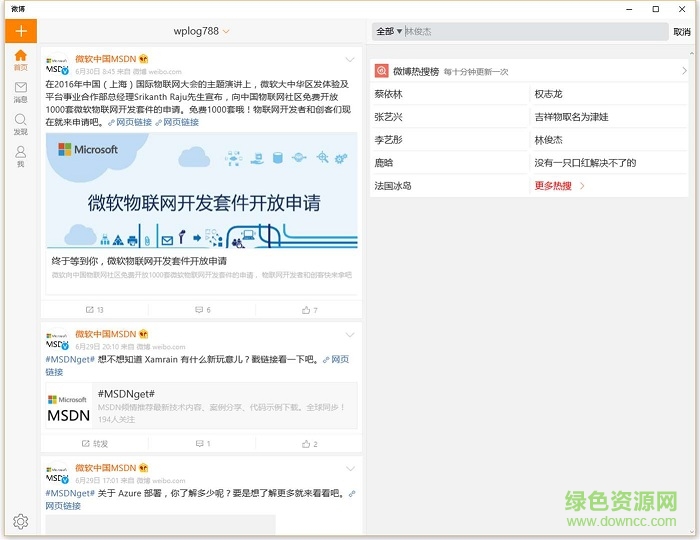Open the Discover (发现) search icon
The image size is (700, 540).
[20, 124]
